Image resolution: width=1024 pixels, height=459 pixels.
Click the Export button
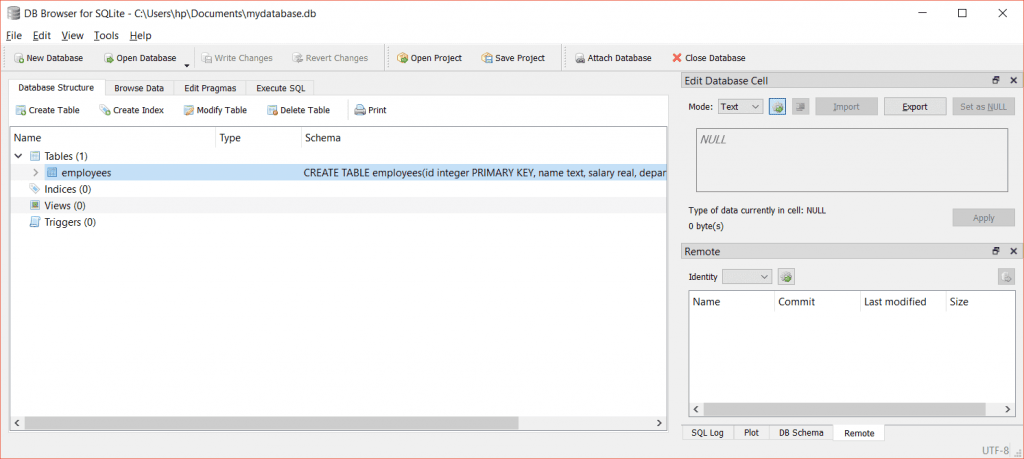pos(915,106)
